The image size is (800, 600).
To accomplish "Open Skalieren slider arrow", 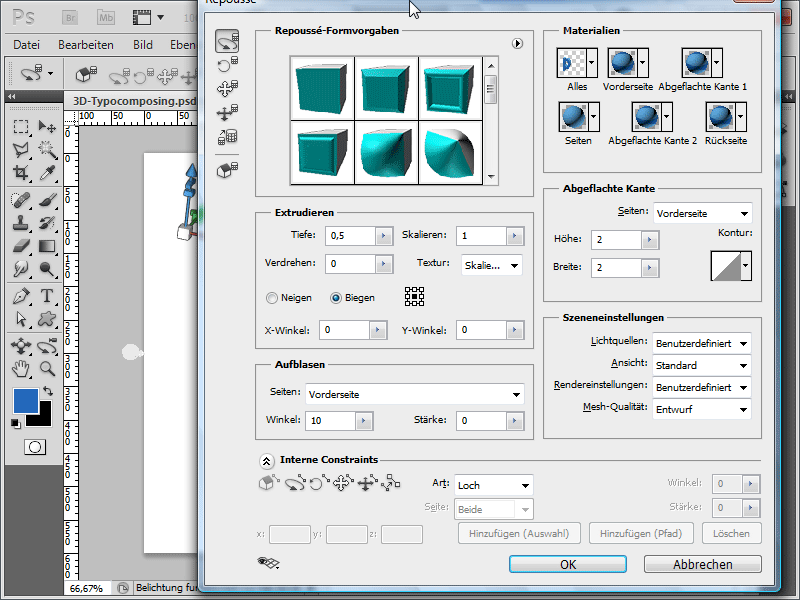I will click(x=515, y=236).
